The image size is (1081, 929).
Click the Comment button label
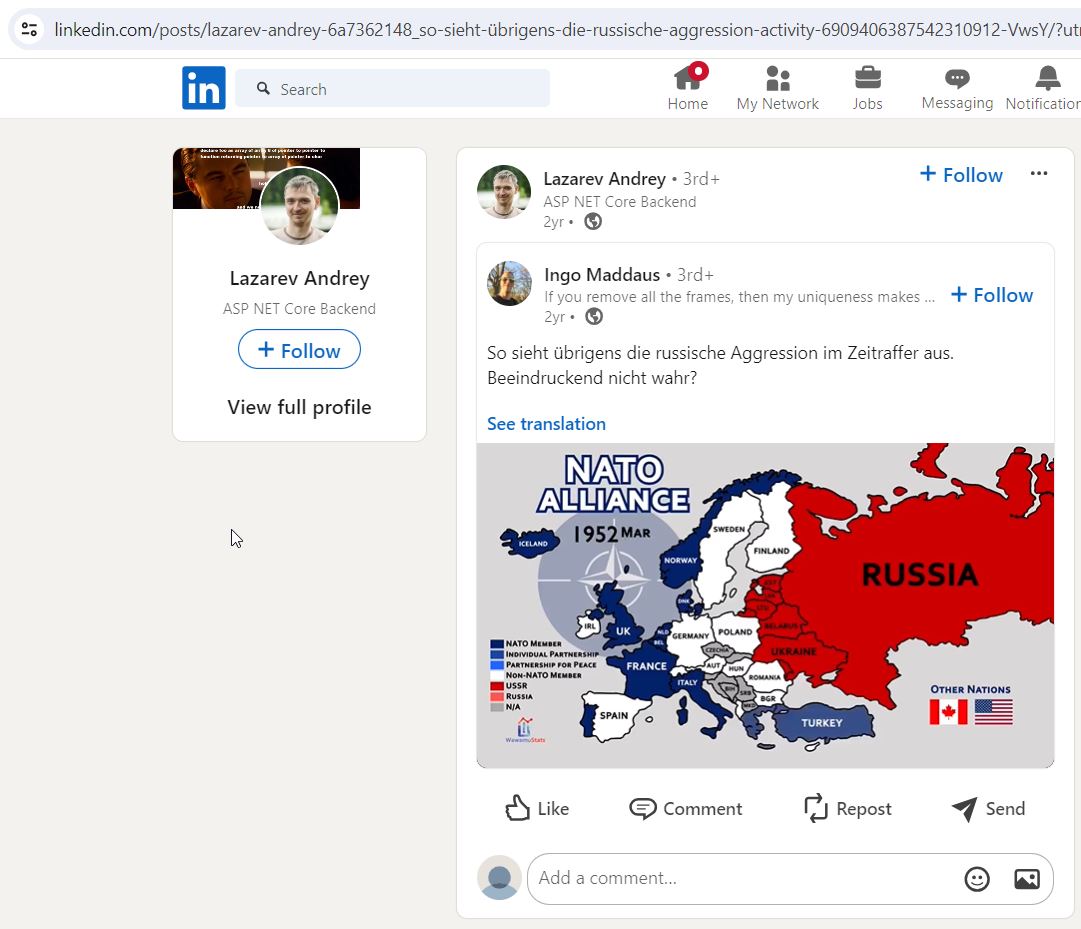(703, 809)
